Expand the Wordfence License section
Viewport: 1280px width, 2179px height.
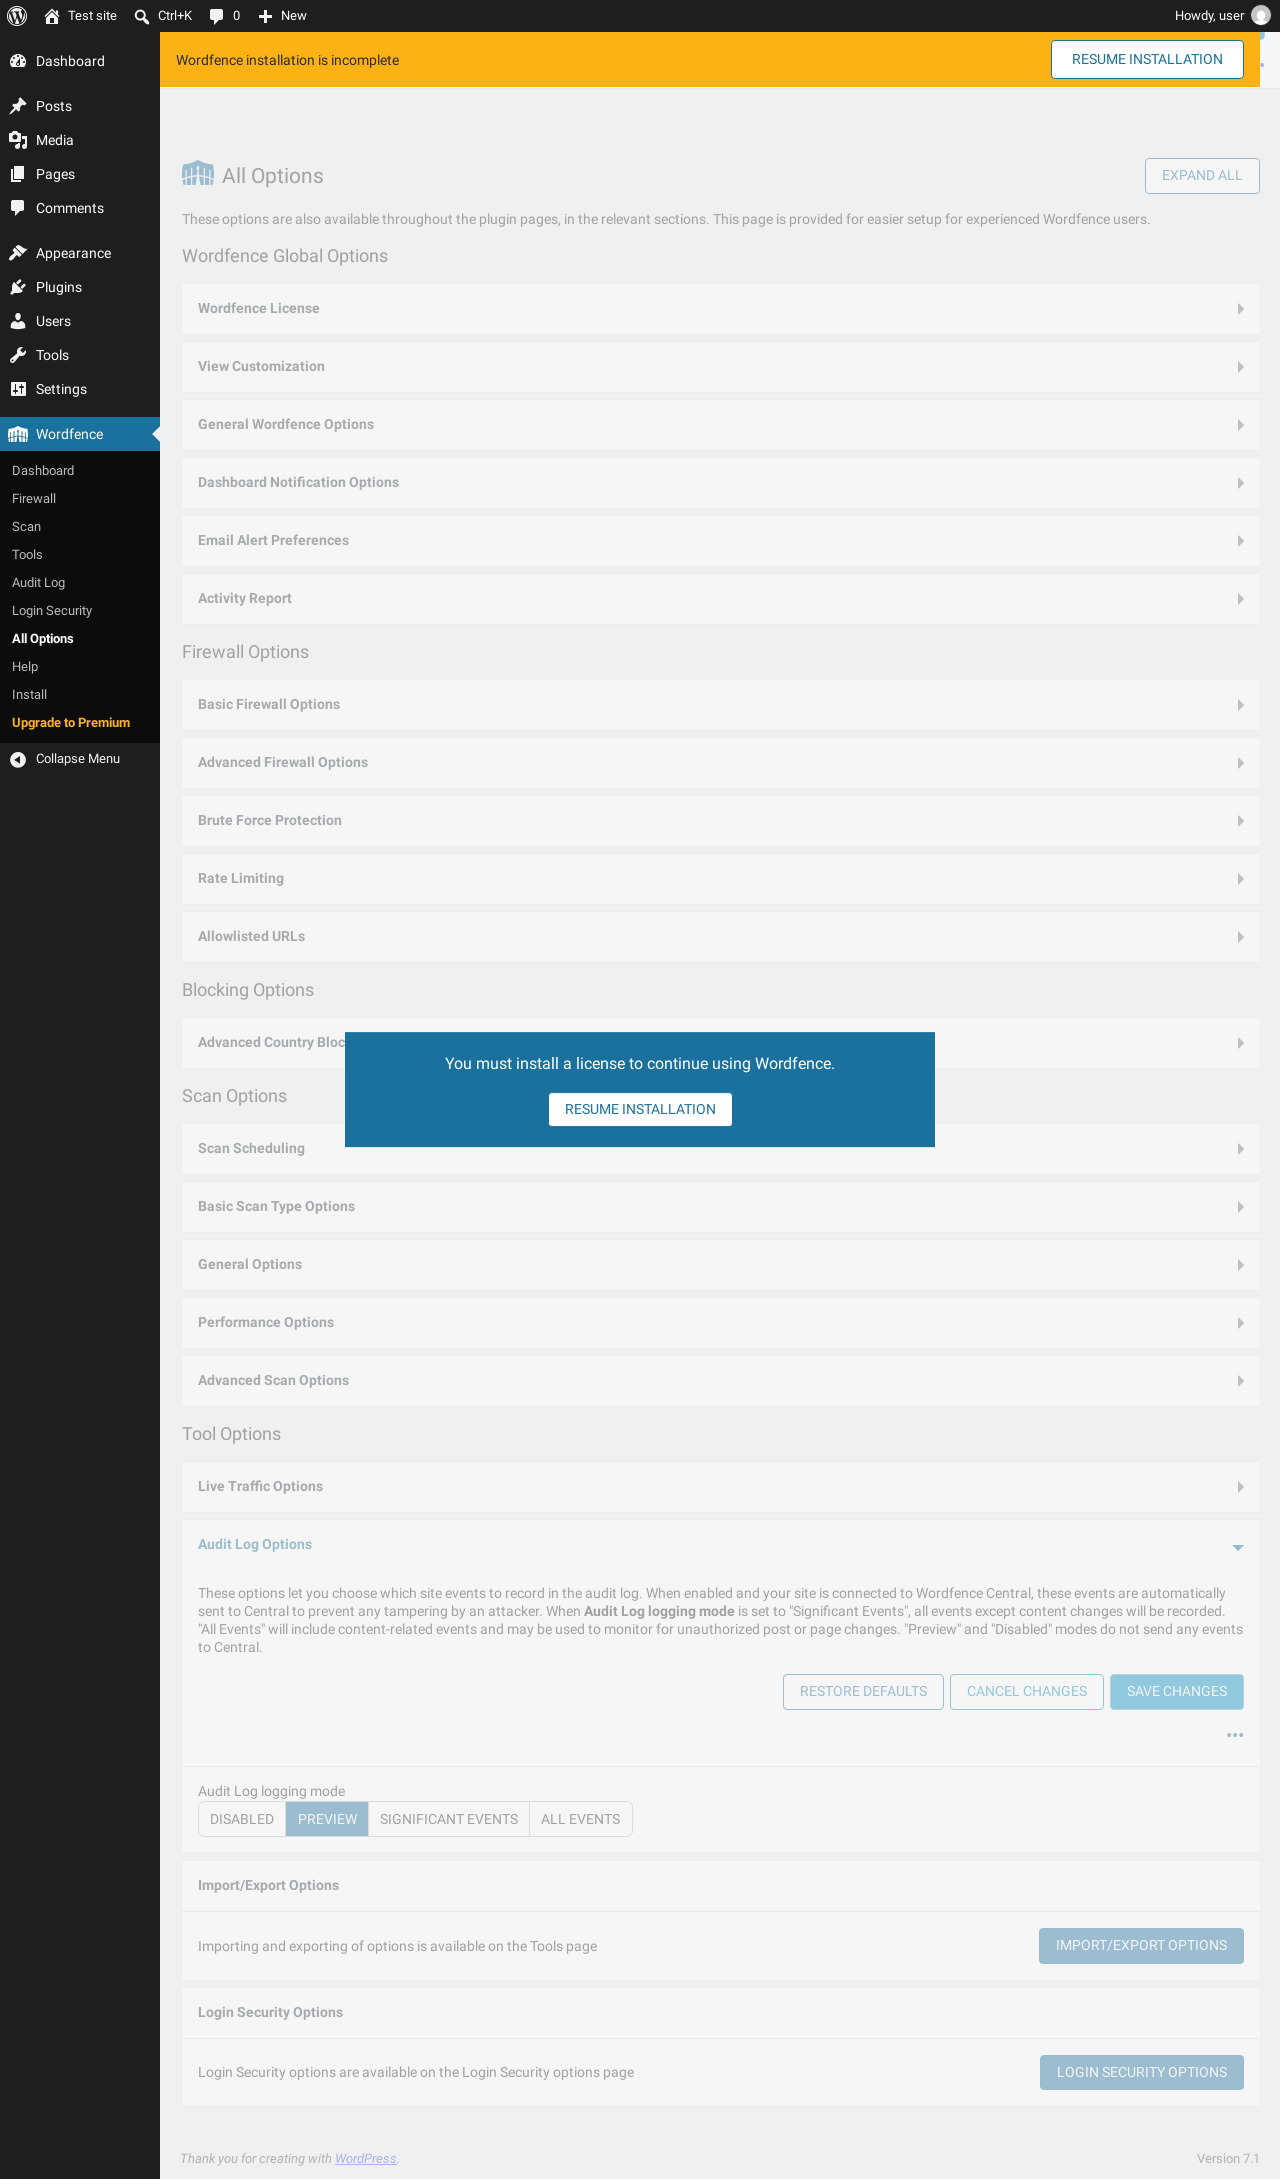tap(720, 309)
